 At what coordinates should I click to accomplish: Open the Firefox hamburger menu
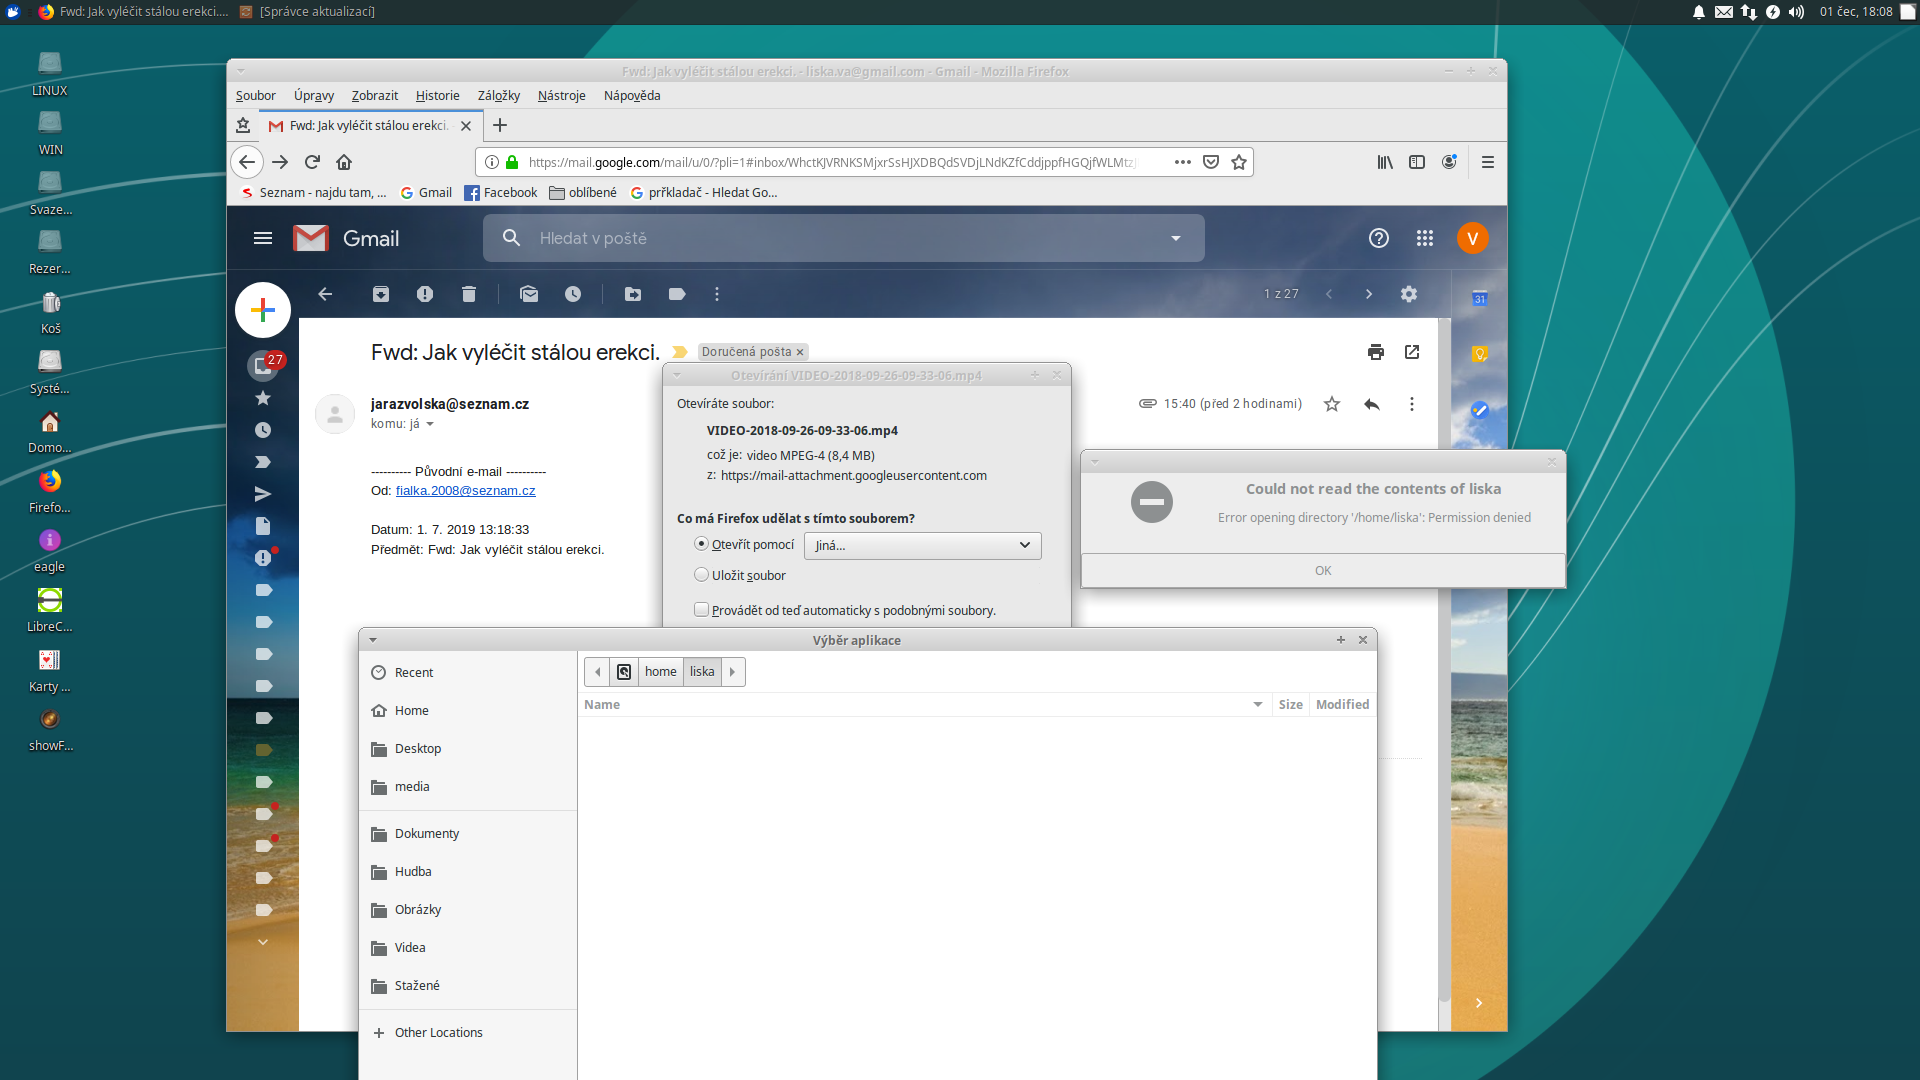point(1488,162)
